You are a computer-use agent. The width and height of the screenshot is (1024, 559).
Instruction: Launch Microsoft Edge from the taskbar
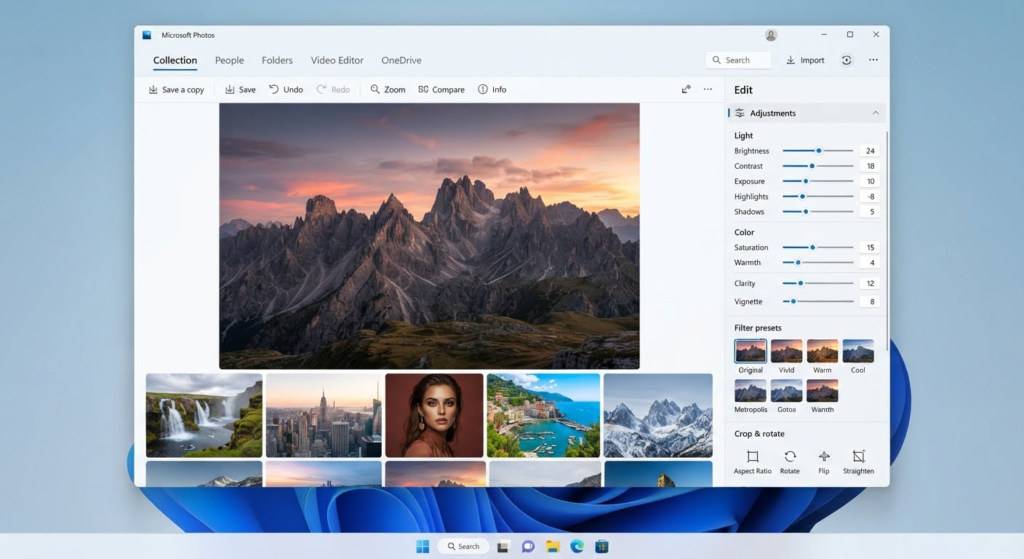(577, 547)
